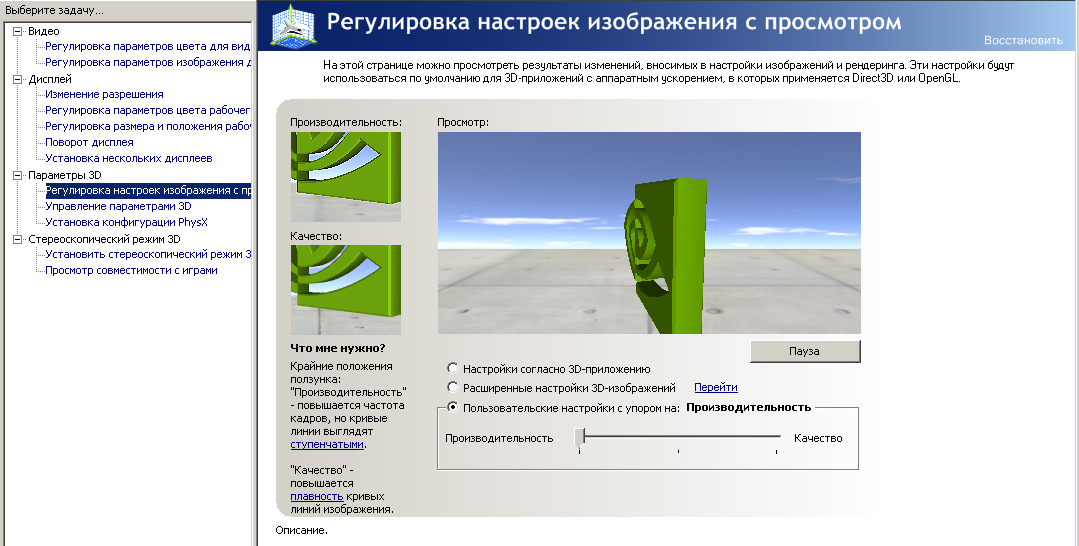Click the Пауза button
Screen dimensions: 1079x546
pyautogui.click(x=804, y=351)
